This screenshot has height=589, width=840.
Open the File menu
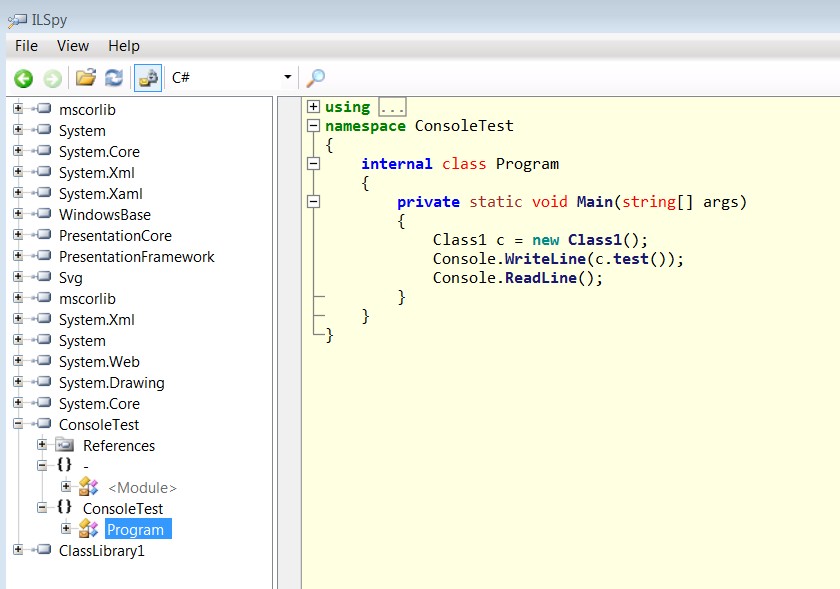pos(26,46)
